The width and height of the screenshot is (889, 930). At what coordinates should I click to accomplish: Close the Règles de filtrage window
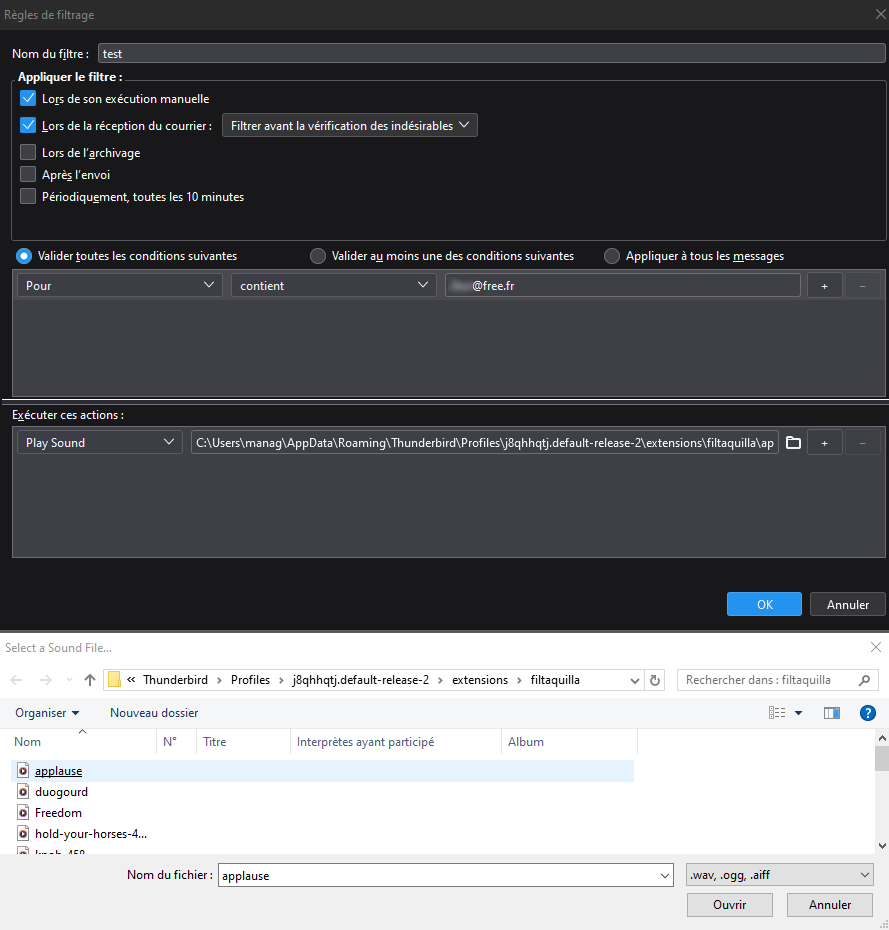pos(881,14)
